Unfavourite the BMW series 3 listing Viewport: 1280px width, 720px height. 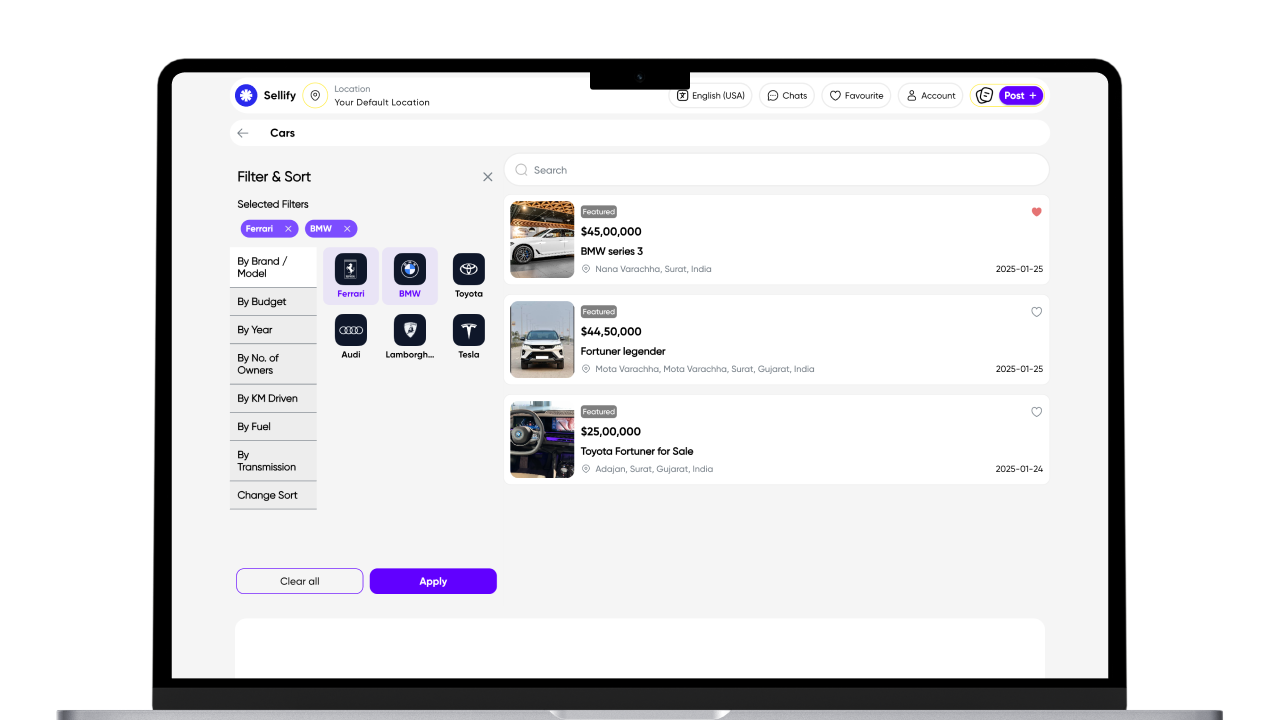point(1036,212)
